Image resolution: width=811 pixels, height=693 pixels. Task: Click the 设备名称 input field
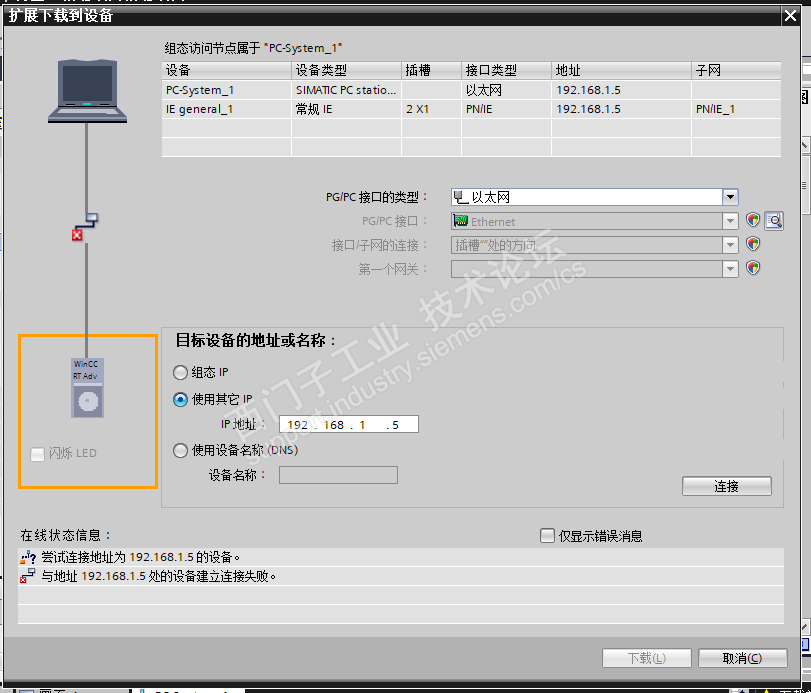(x=338, y=475)
